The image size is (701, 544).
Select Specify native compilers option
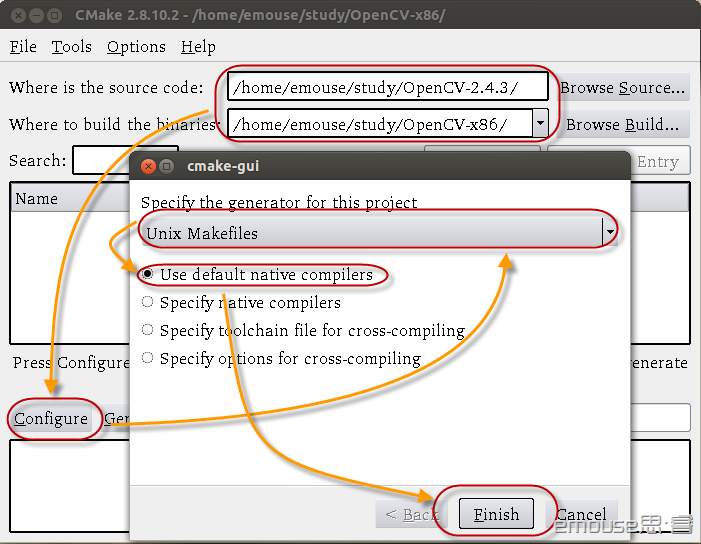pos(241,303)
